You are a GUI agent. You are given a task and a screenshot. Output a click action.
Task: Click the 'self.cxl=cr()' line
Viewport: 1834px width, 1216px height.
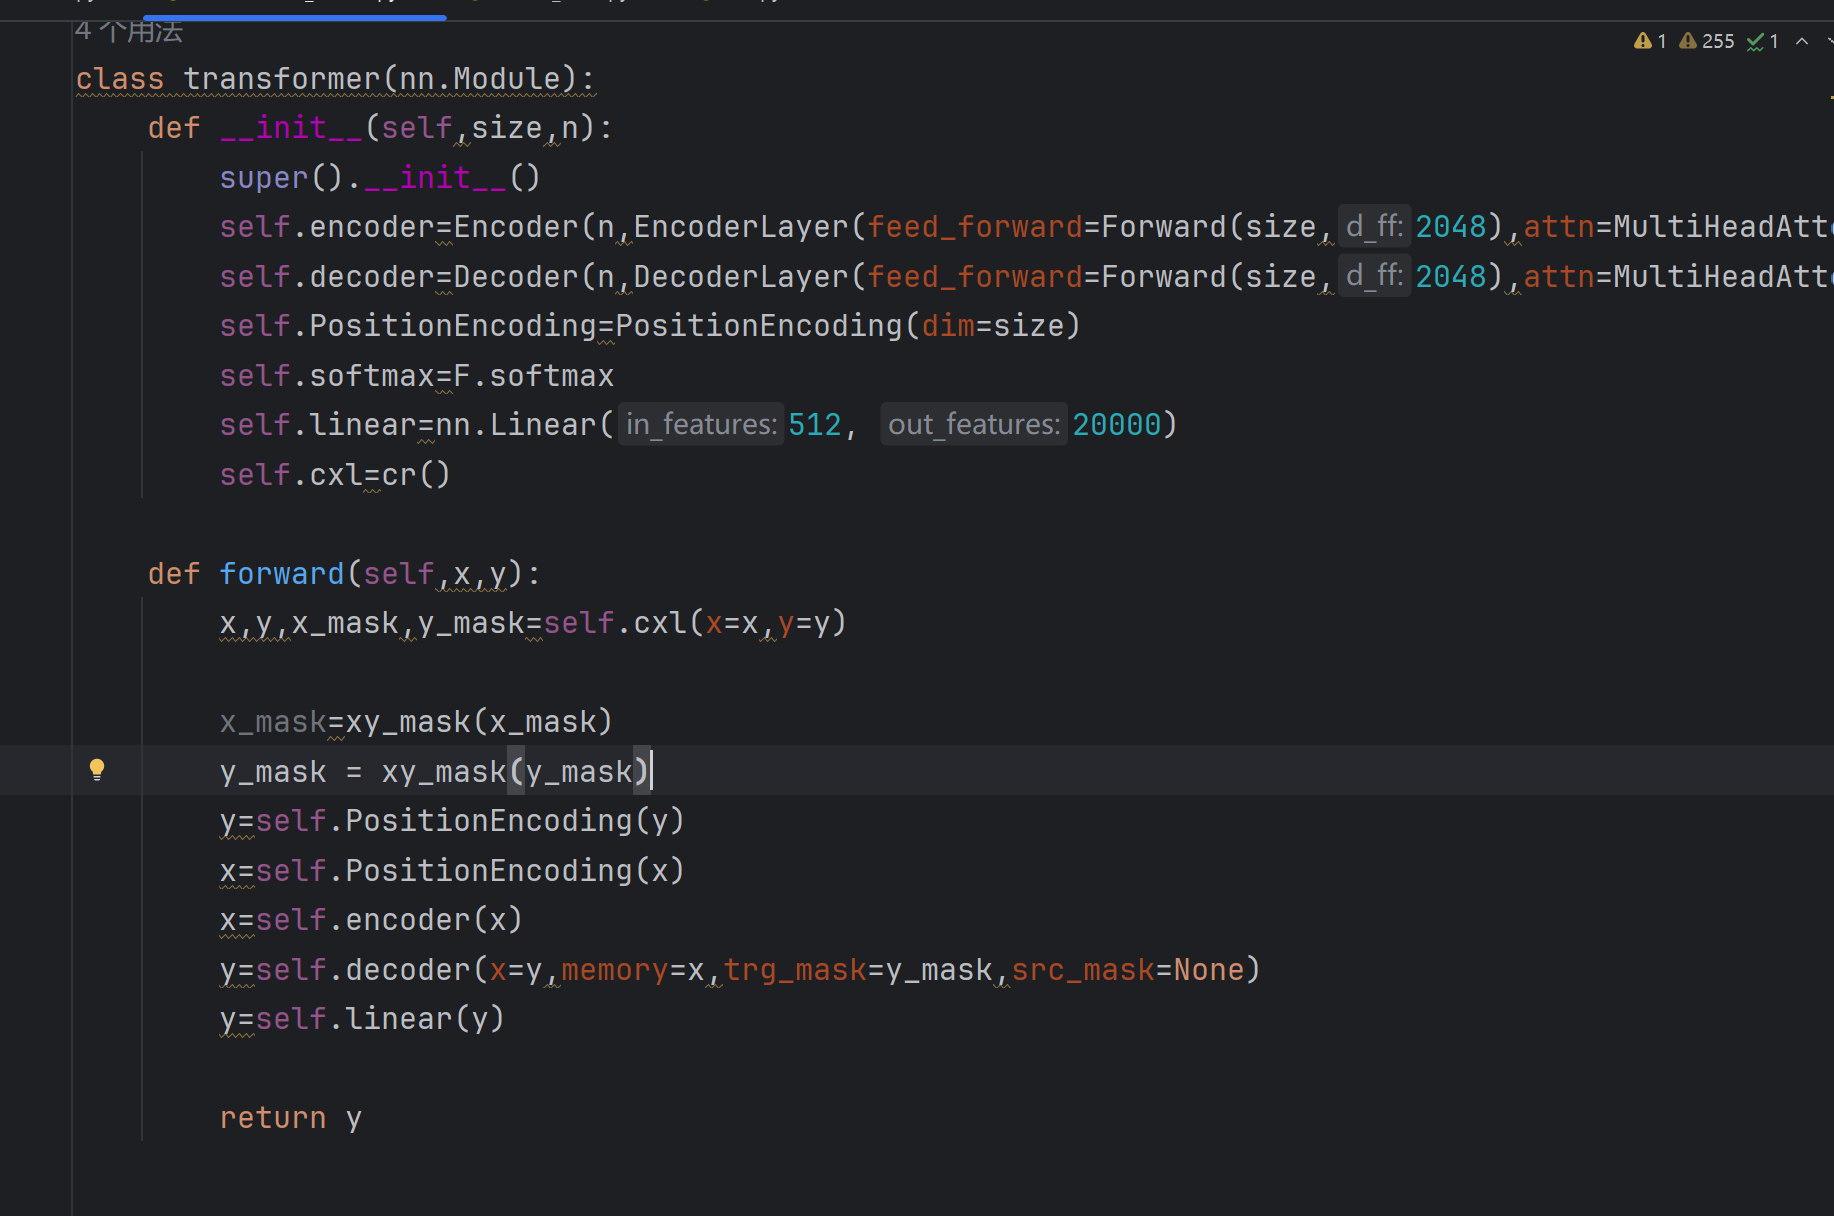click(335, 475)
